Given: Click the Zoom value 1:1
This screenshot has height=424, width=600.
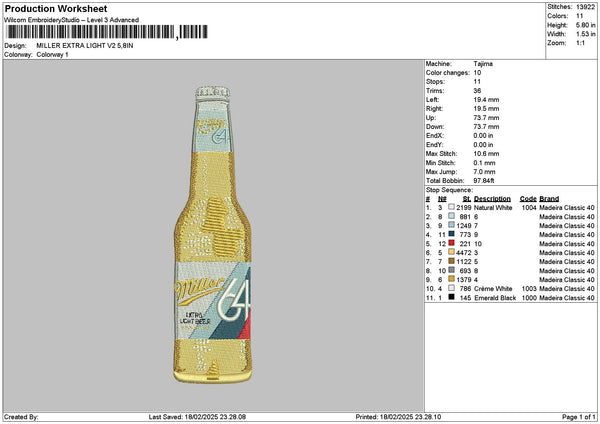Looking at the screenshot, I should pyautogui.click(x=580, y=43).
